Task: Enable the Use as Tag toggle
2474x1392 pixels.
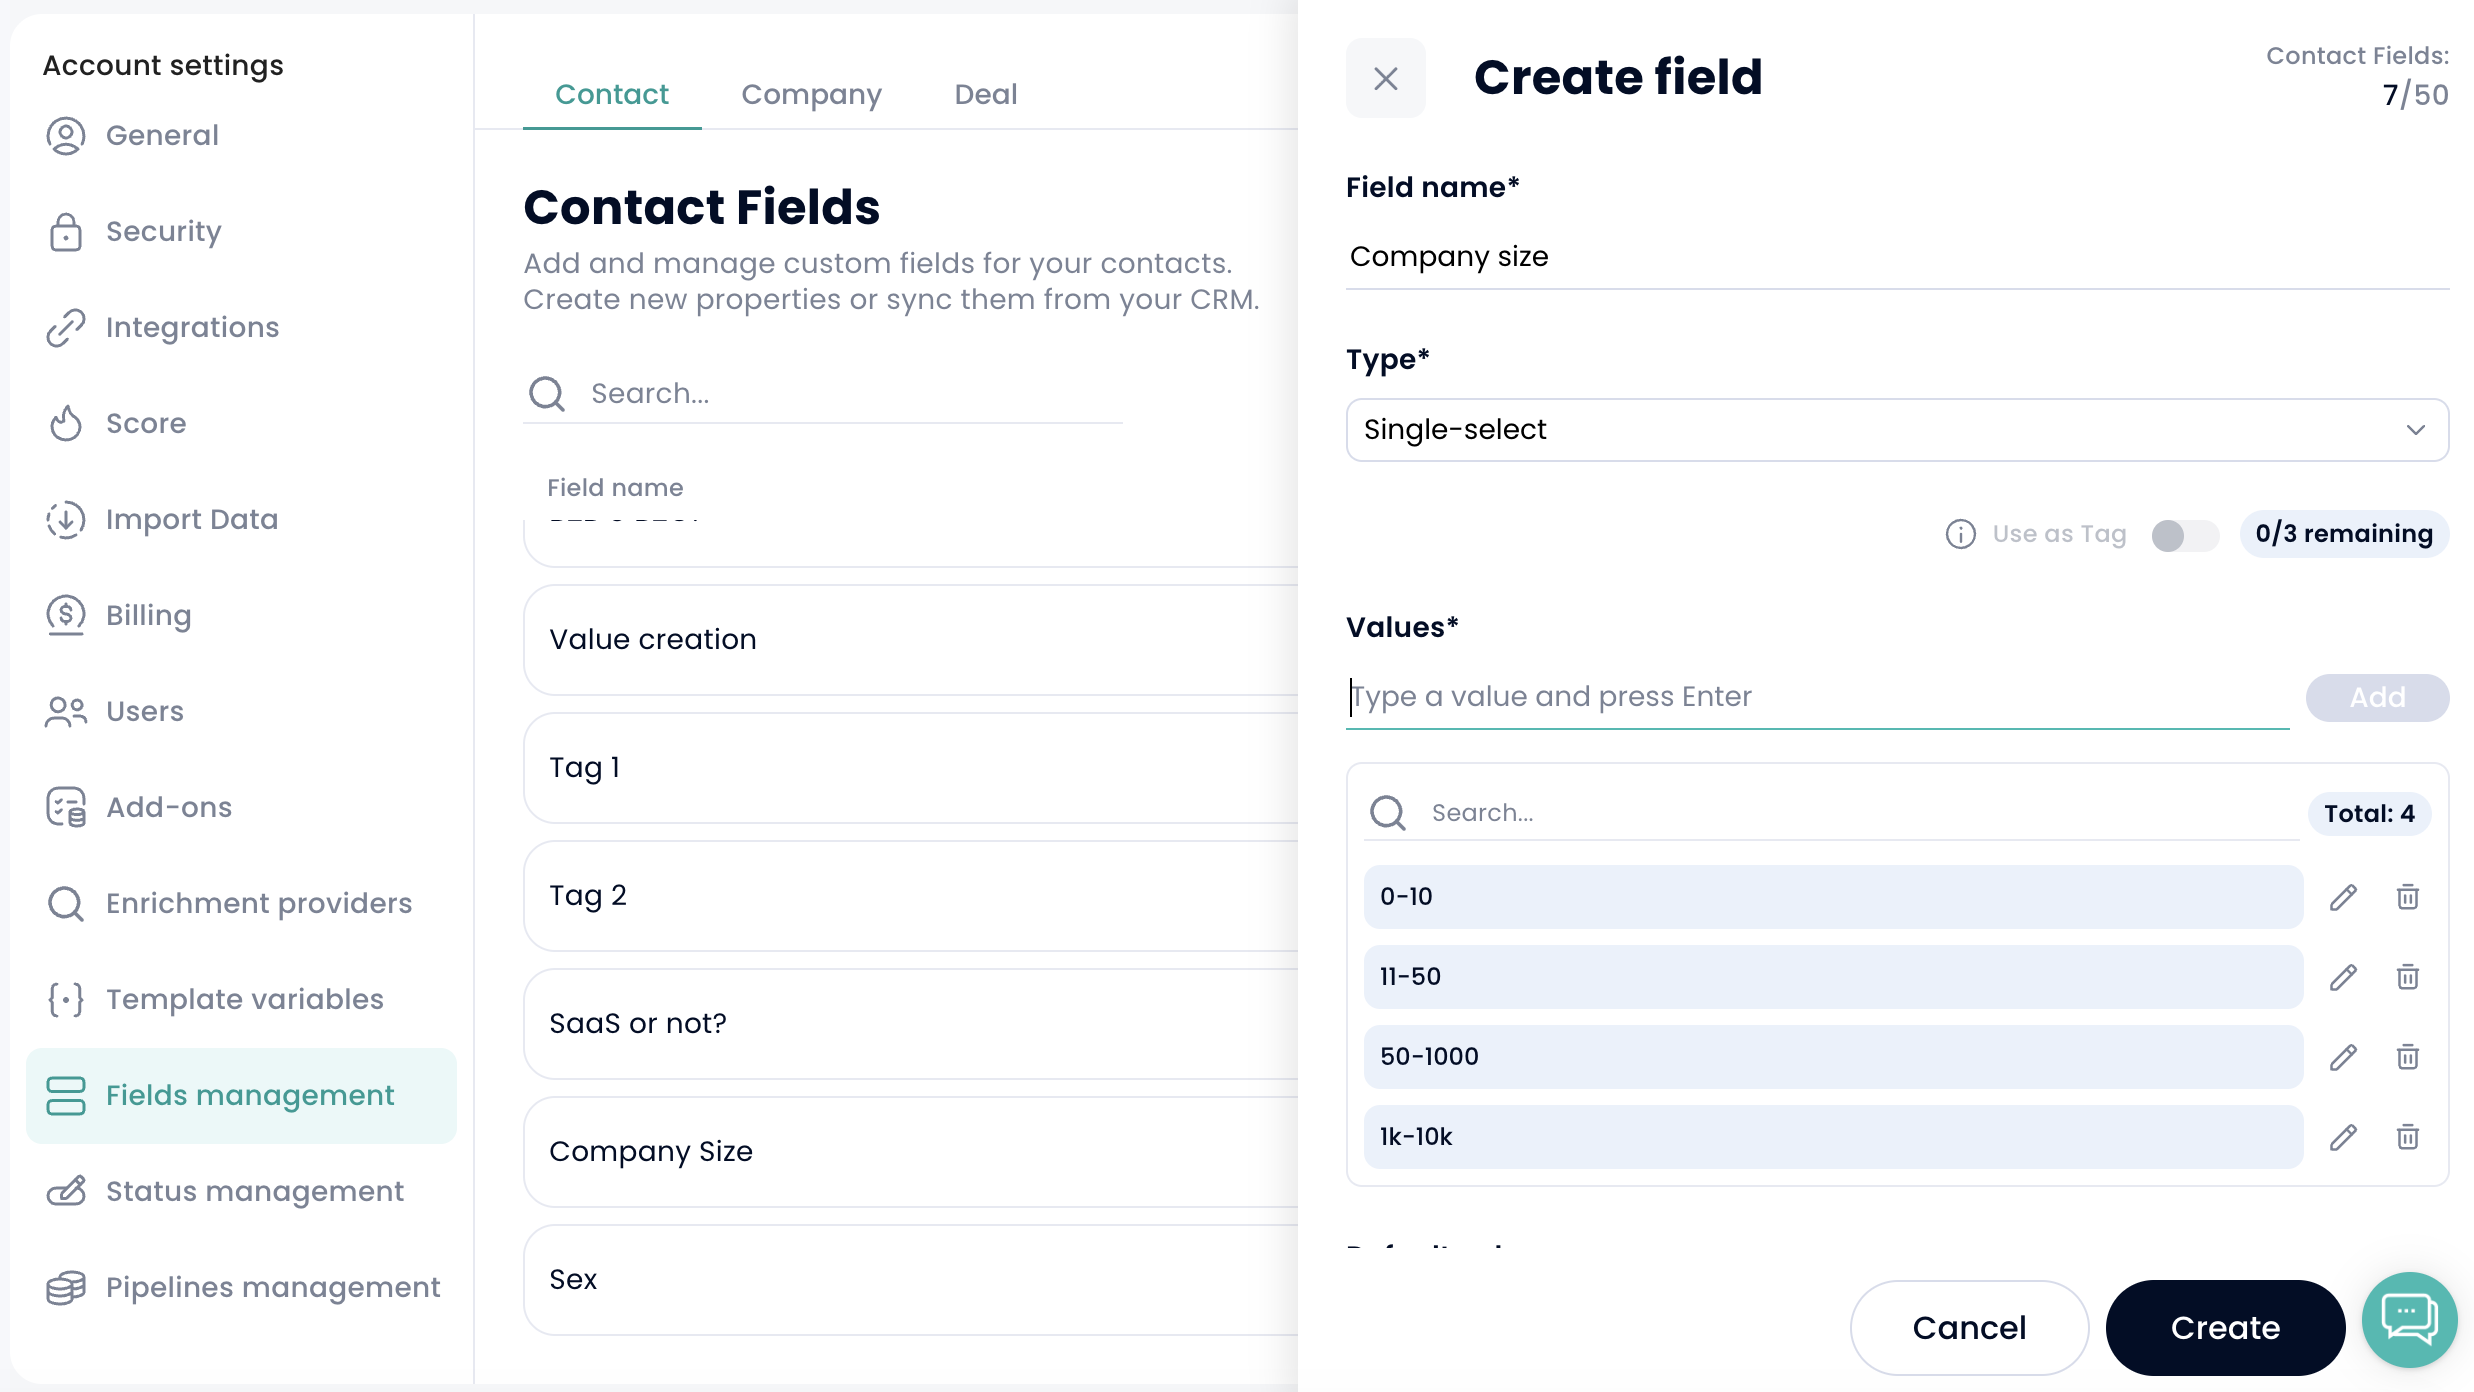Action: click(x=2184, y=535)
